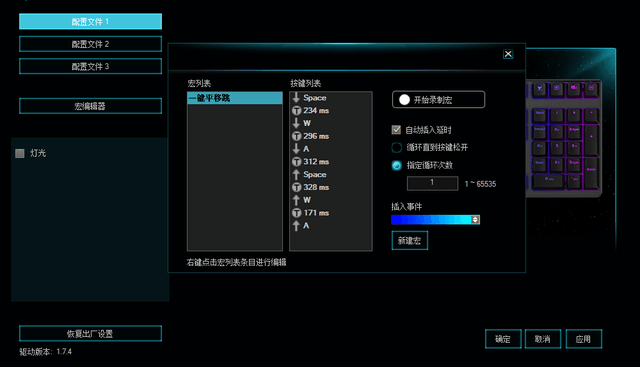
Task: Enable the 灯光 checkbox
Action: point(20,153)
